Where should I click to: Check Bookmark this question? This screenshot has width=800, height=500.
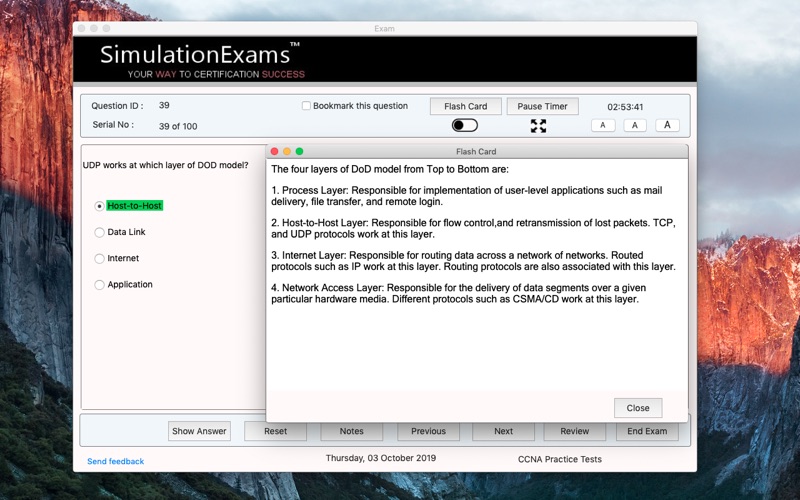(306, 106)
